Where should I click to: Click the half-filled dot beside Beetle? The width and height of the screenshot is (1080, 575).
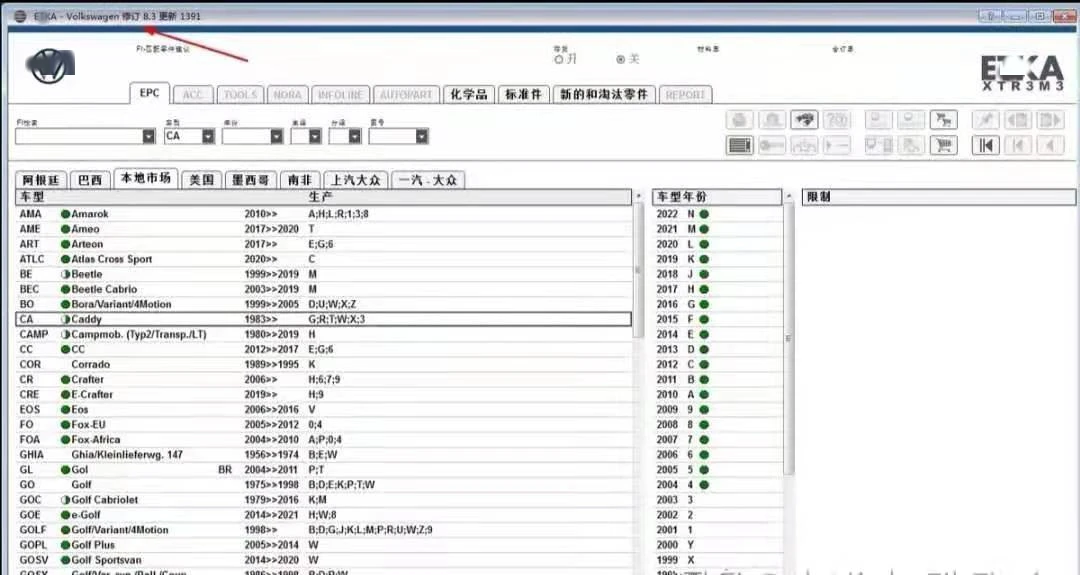[65, 274]
